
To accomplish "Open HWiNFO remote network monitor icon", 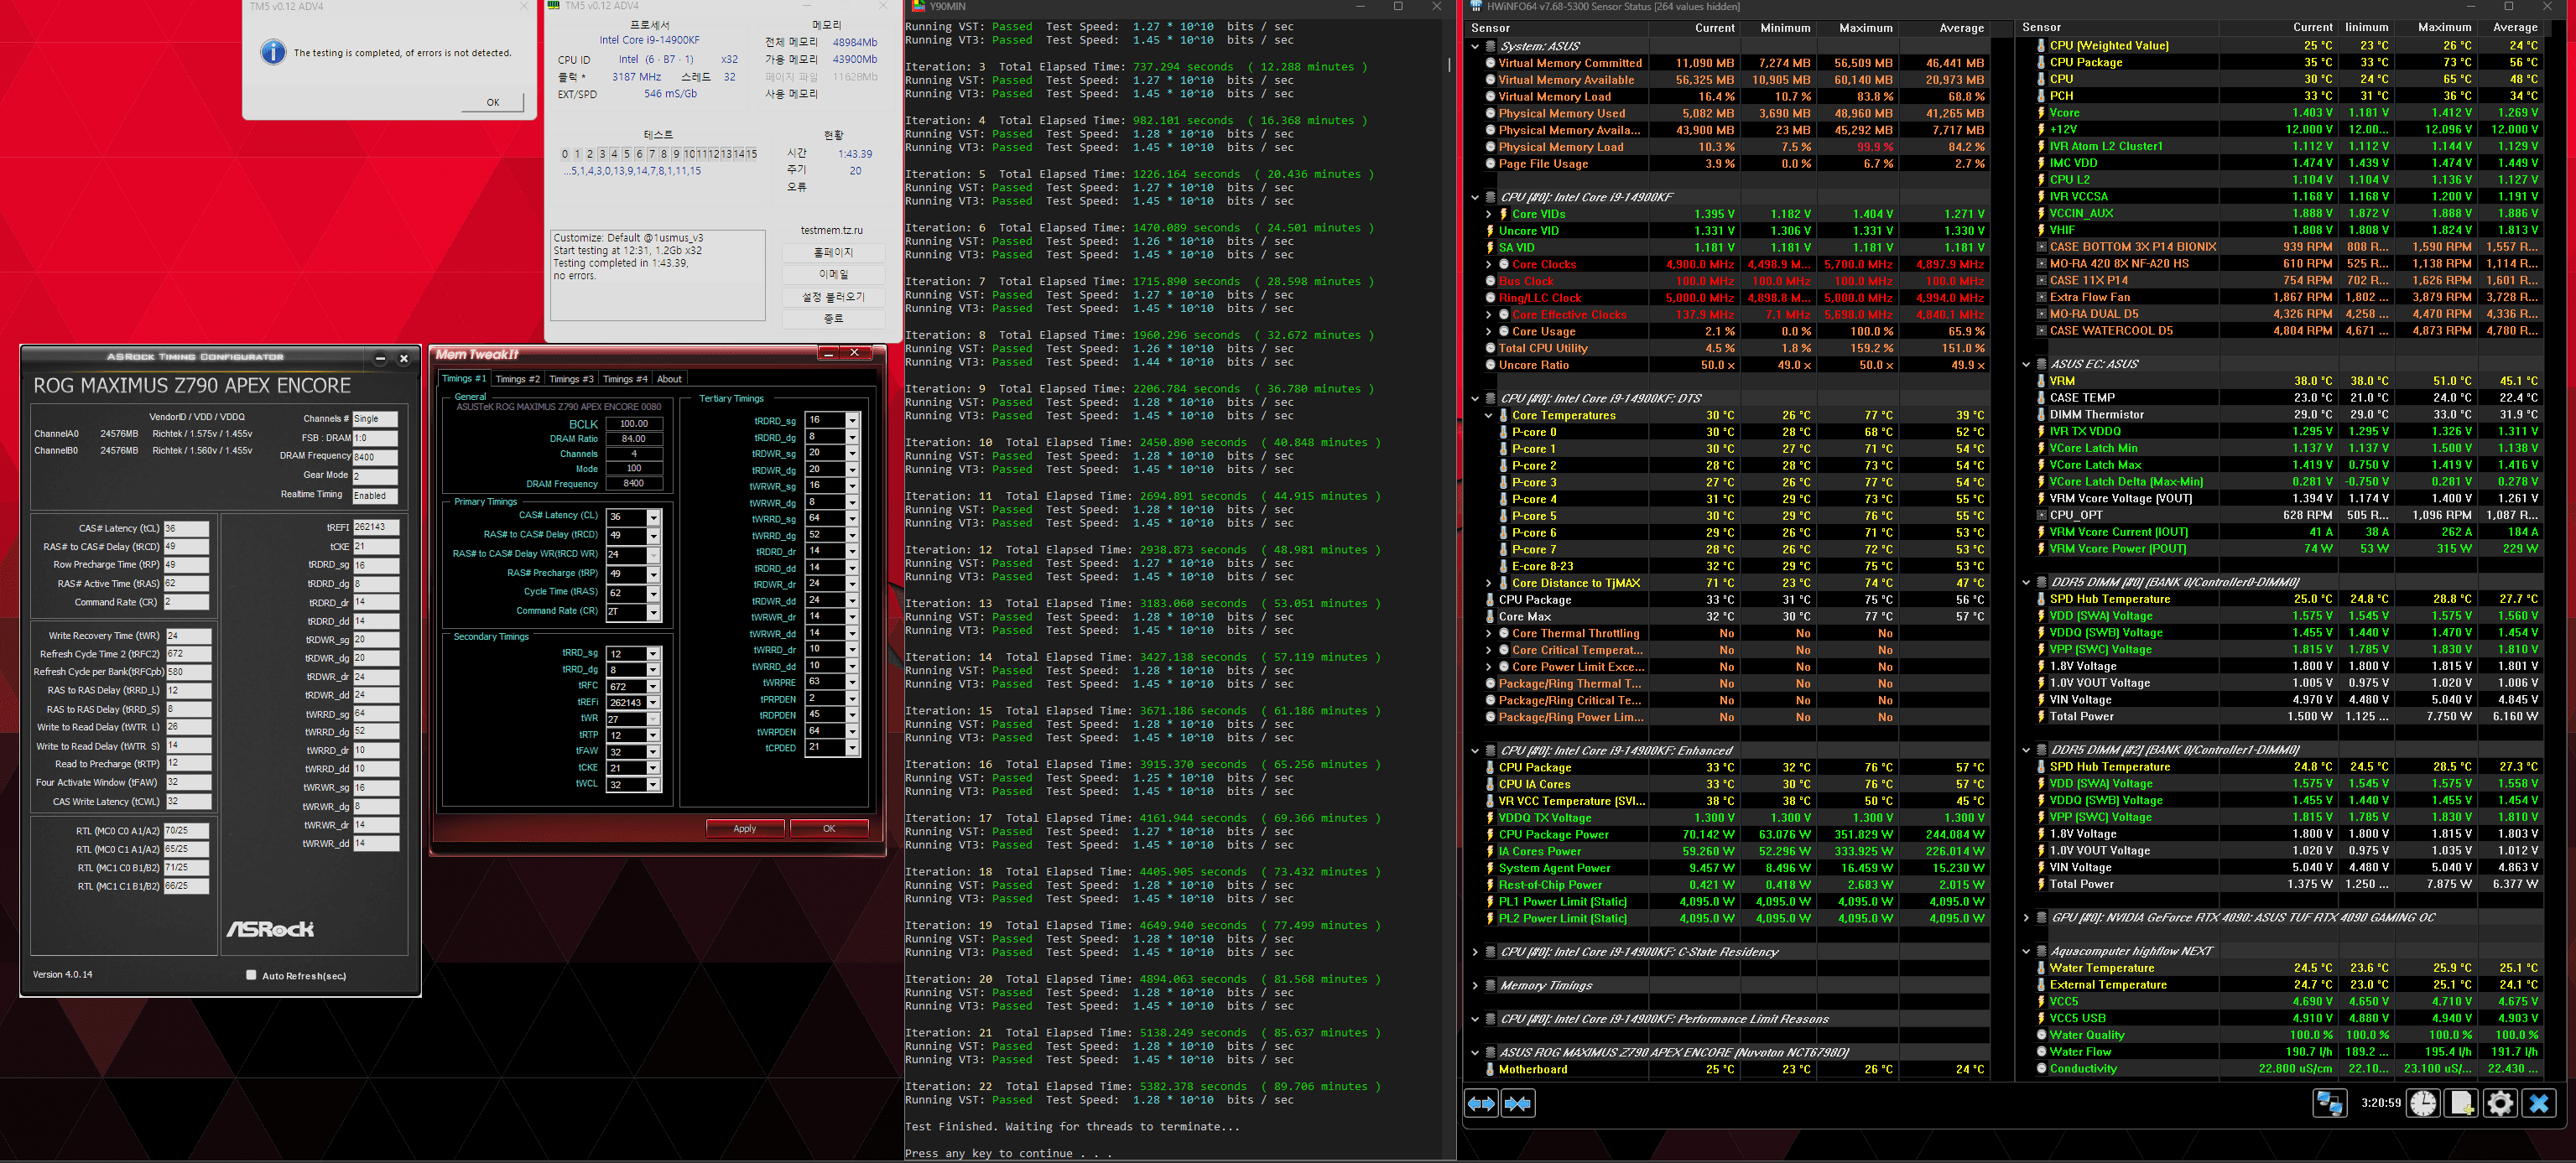I will [2329, 1103].
